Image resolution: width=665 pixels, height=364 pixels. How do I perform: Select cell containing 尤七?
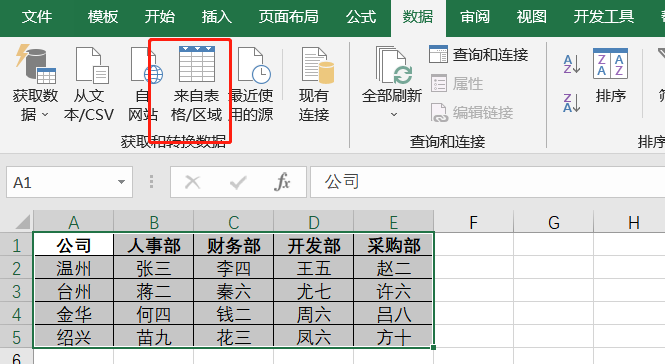(x=314, y=291)
